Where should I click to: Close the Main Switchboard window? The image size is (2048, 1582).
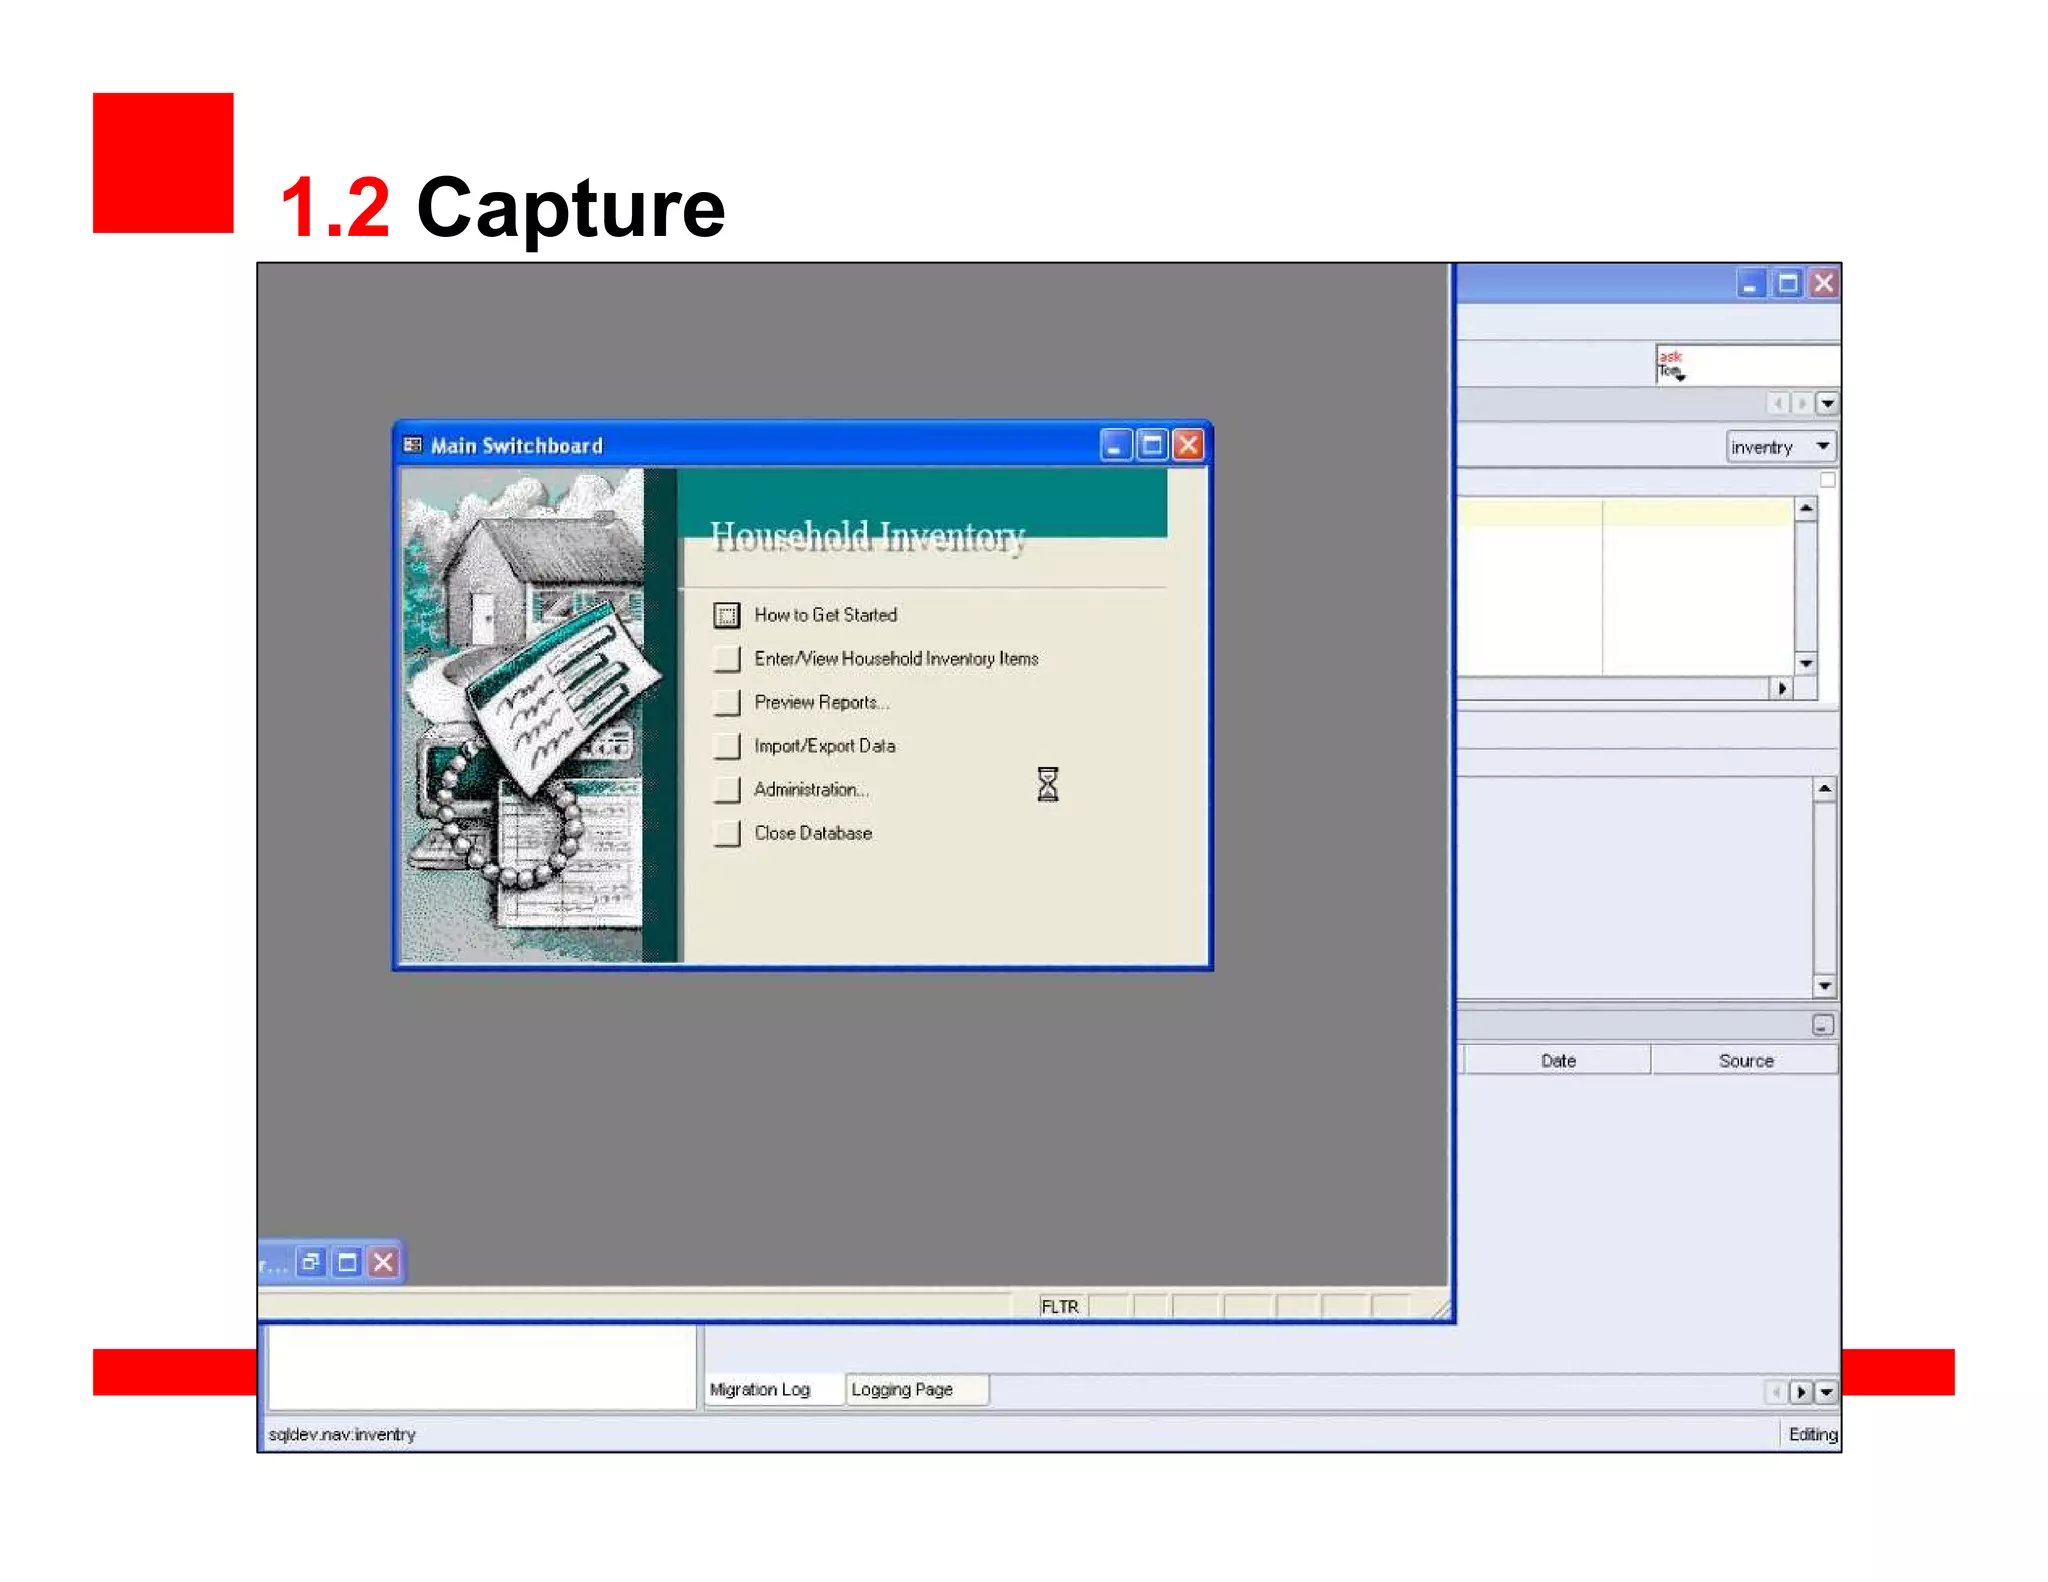tap(1188, 445)
